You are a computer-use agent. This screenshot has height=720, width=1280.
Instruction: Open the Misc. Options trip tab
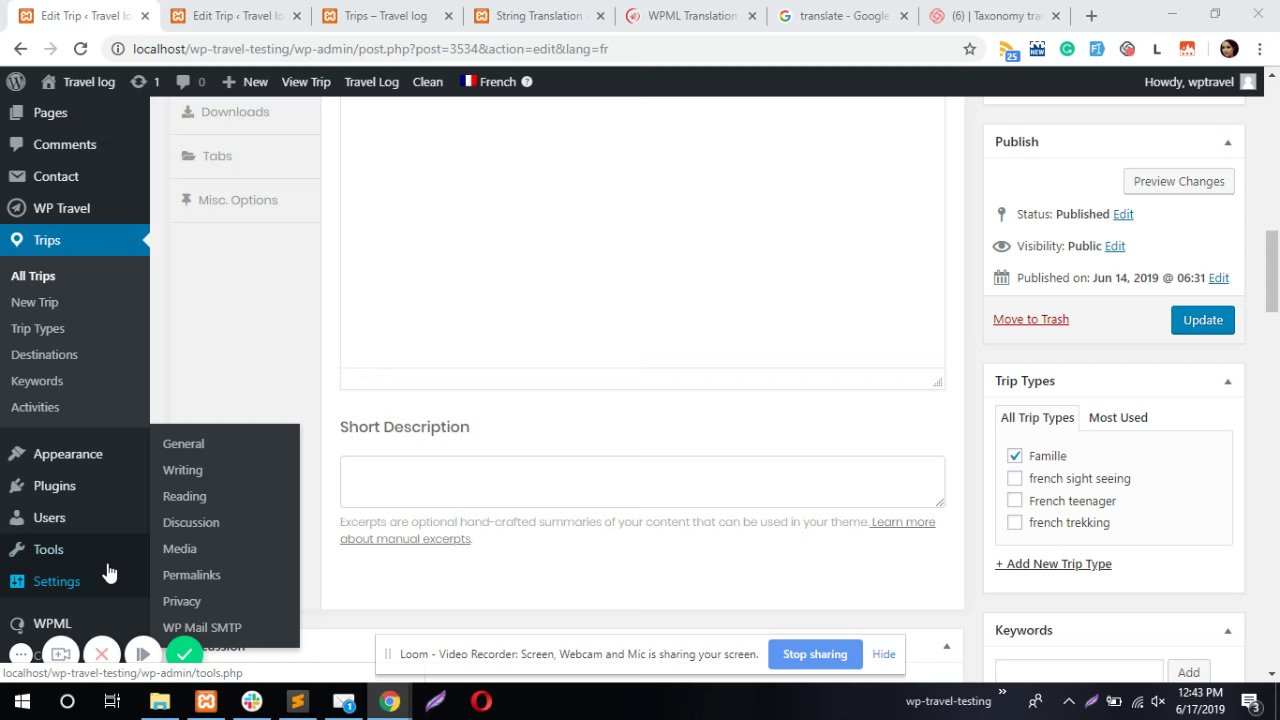pos(237,200)
